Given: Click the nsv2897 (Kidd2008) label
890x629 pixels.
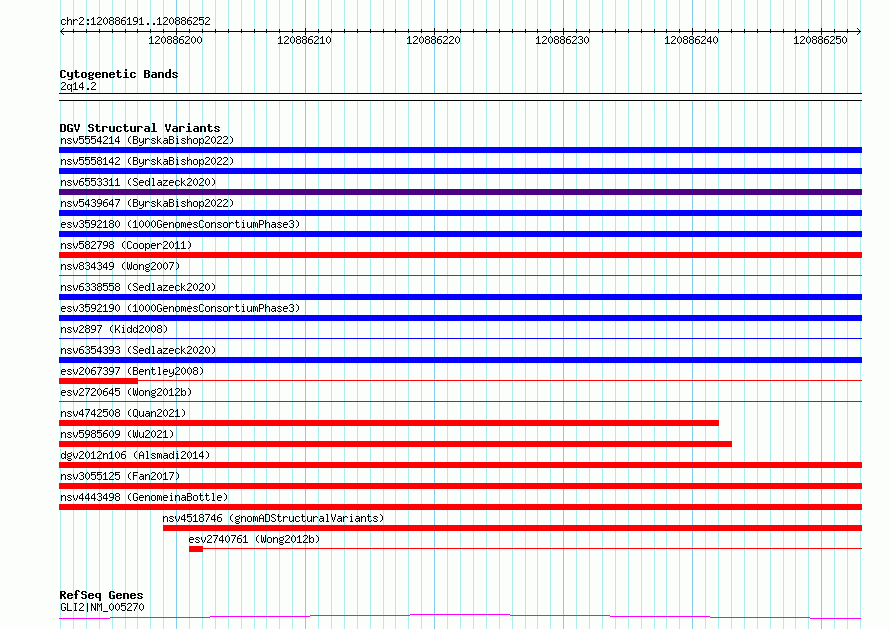Looking at the screenshot, I should coord(114,329).
